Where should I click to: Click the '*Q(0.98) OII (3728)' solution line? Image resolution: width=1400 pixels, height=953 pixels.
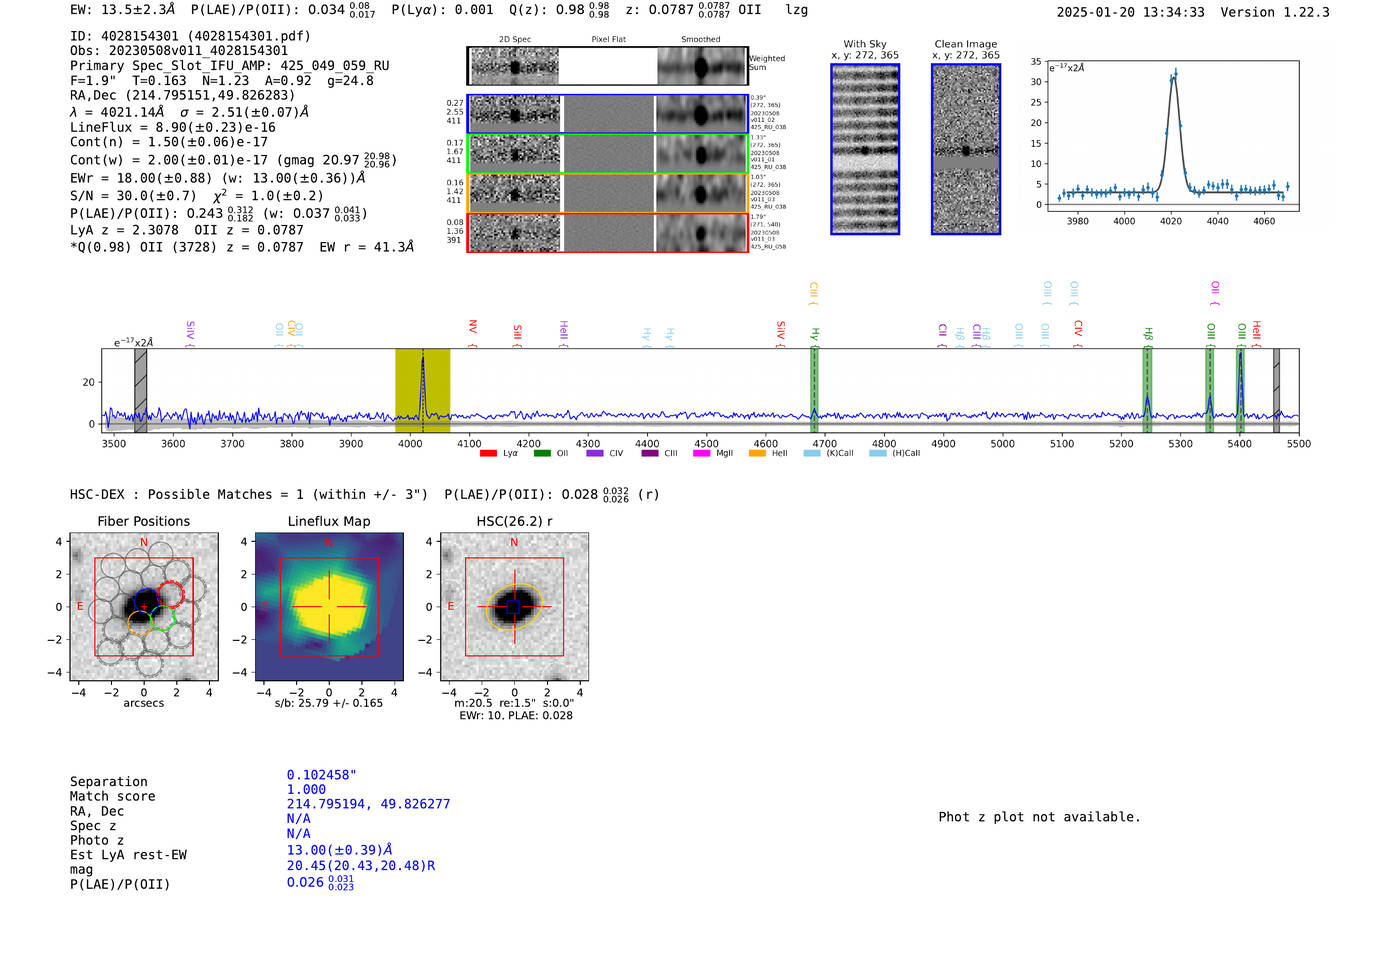(x=242, y=247)
